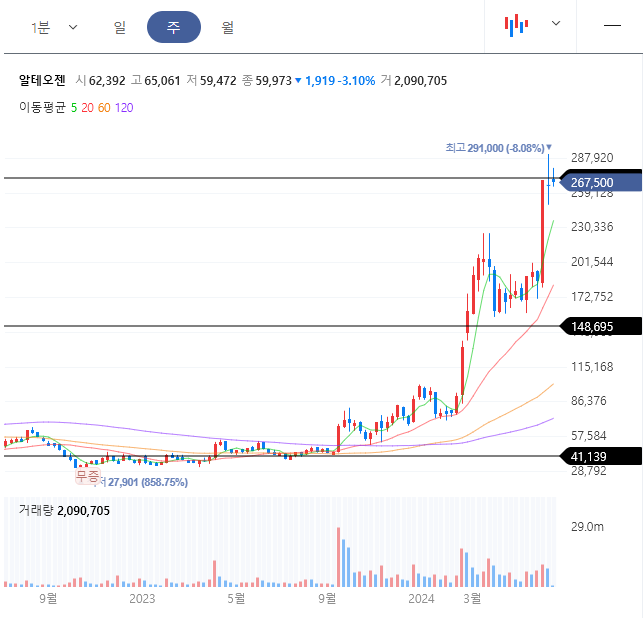Click the 2024 date axis label
Image resolution: width=643 pixels, height=618 pixels.
[x=421, y=599]
